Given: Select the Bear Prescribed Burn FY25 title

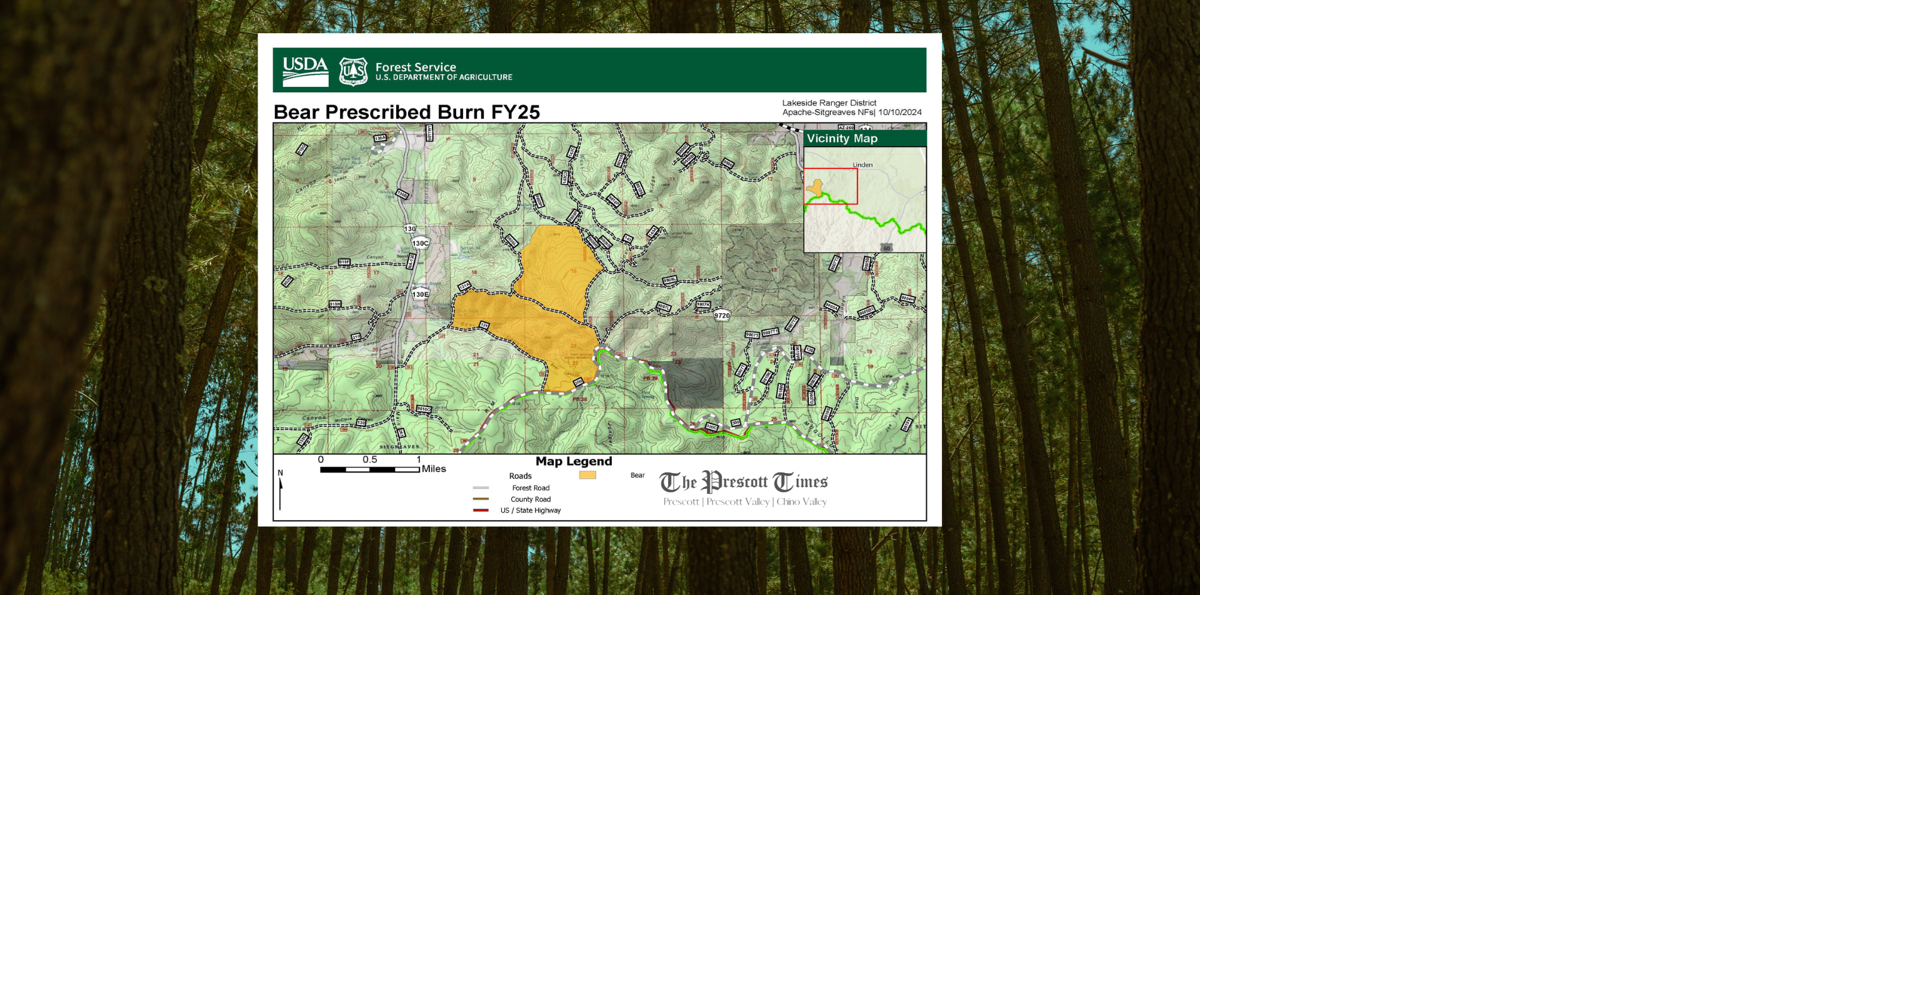Looking at the screenshot, I should click(407, 113).
